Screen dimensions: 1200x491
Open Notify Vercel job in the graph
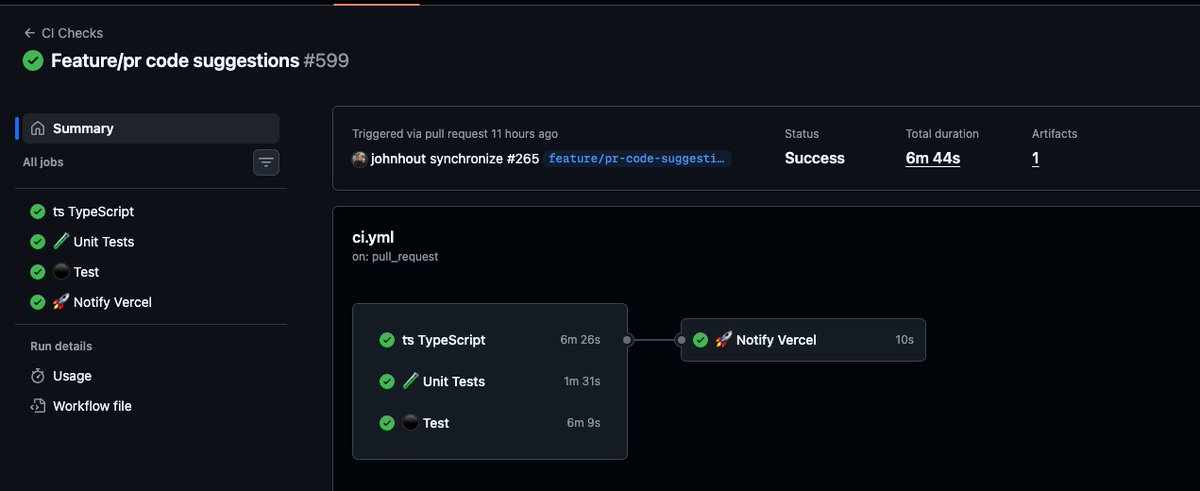pyautogui.click(x=803, y=340)
